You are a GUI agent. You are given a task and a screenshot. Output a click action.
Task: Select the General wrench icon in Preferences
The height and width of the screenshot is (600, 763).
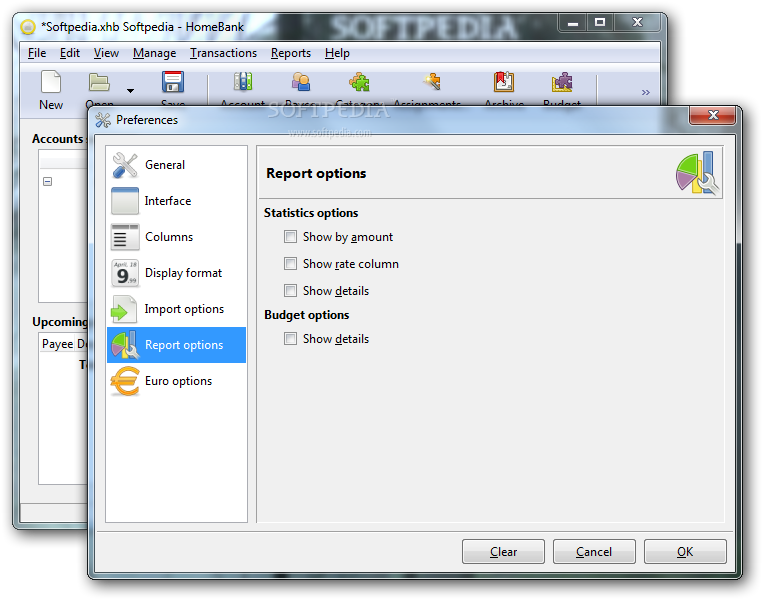(125, 165)
